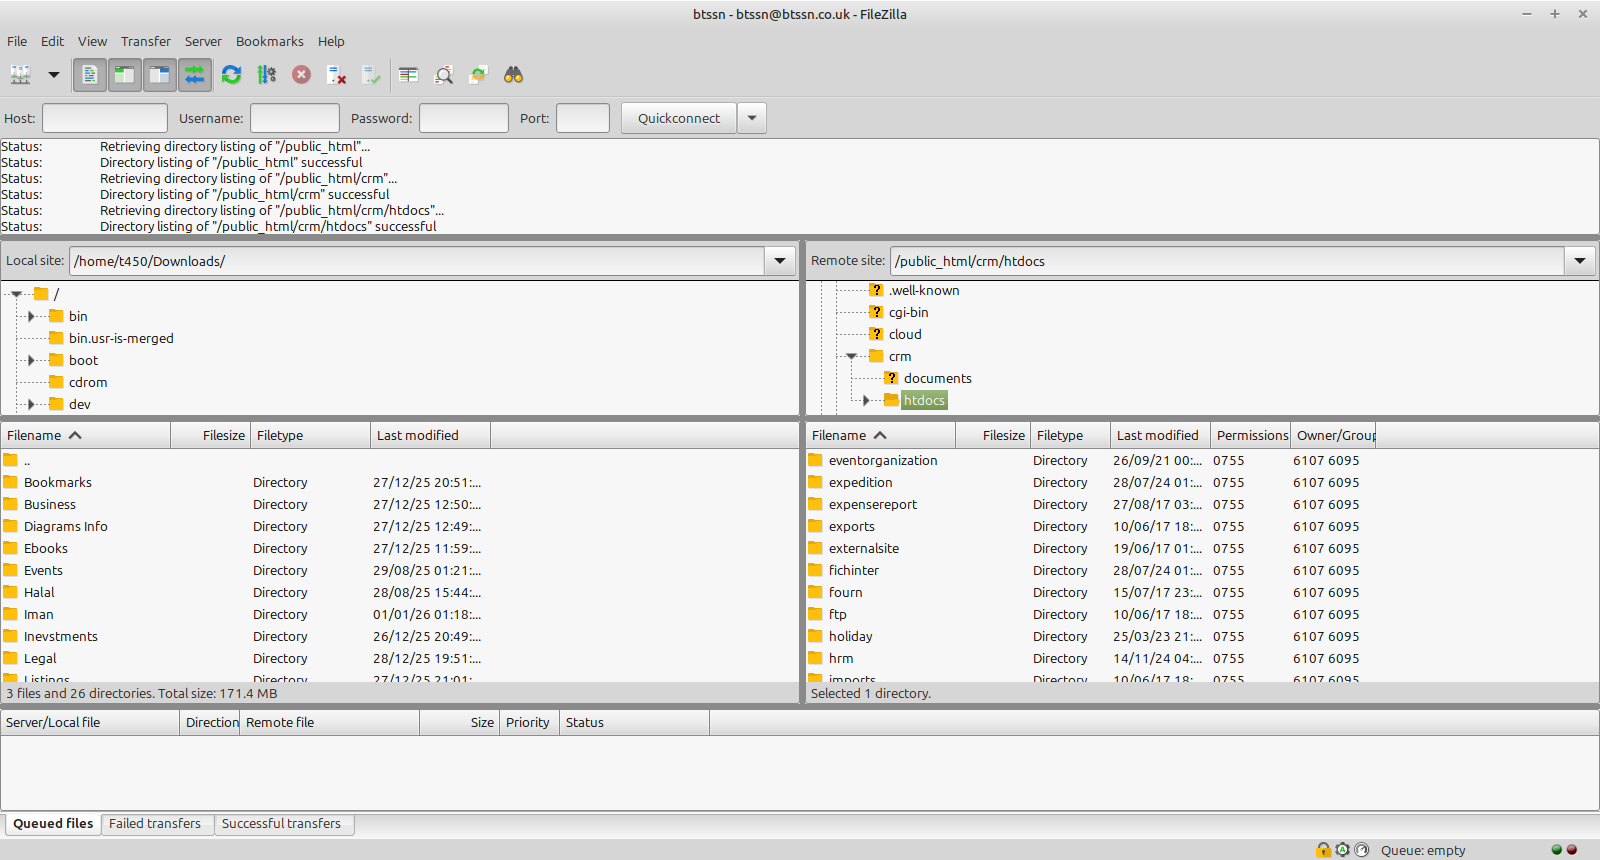1600x860 pixels.
Task: Click the Quickconnect button
Action: (678, 118)
